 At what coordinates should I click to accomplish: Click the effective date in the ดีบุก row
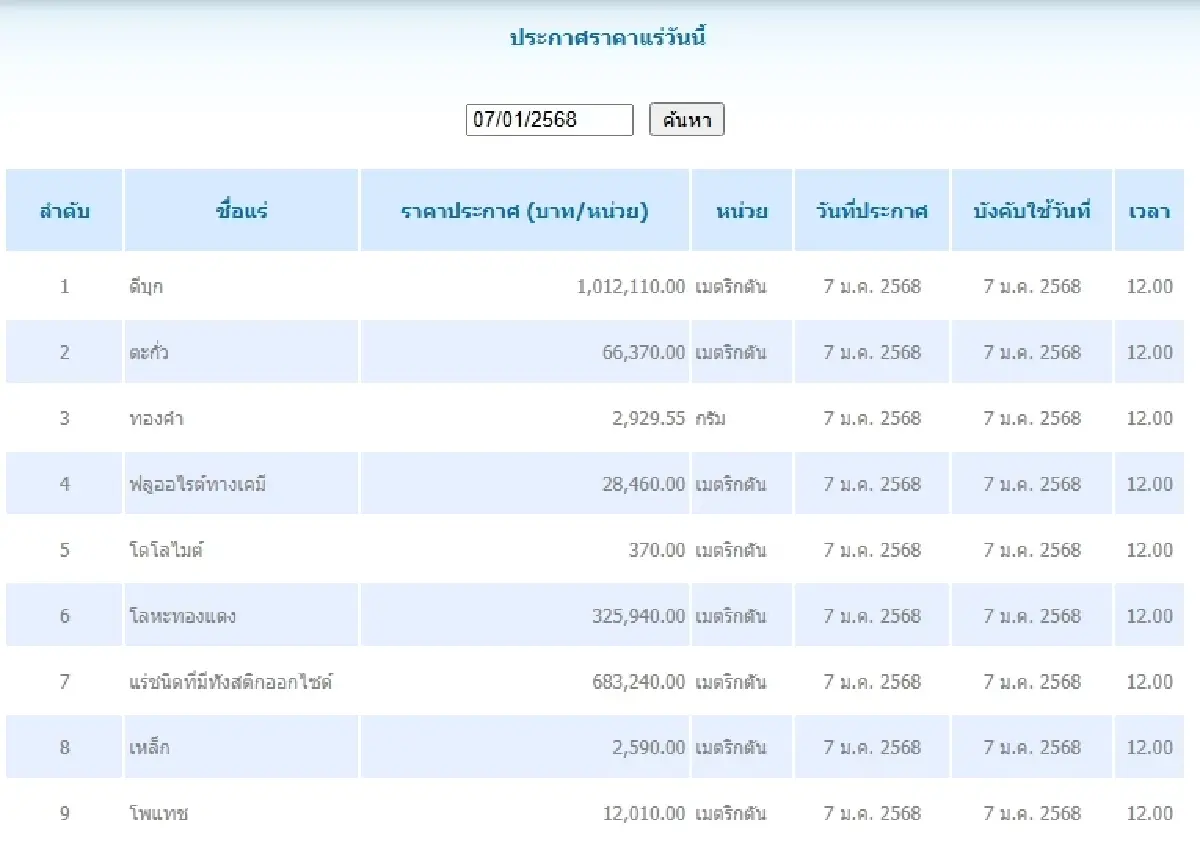click(1032, 287)
